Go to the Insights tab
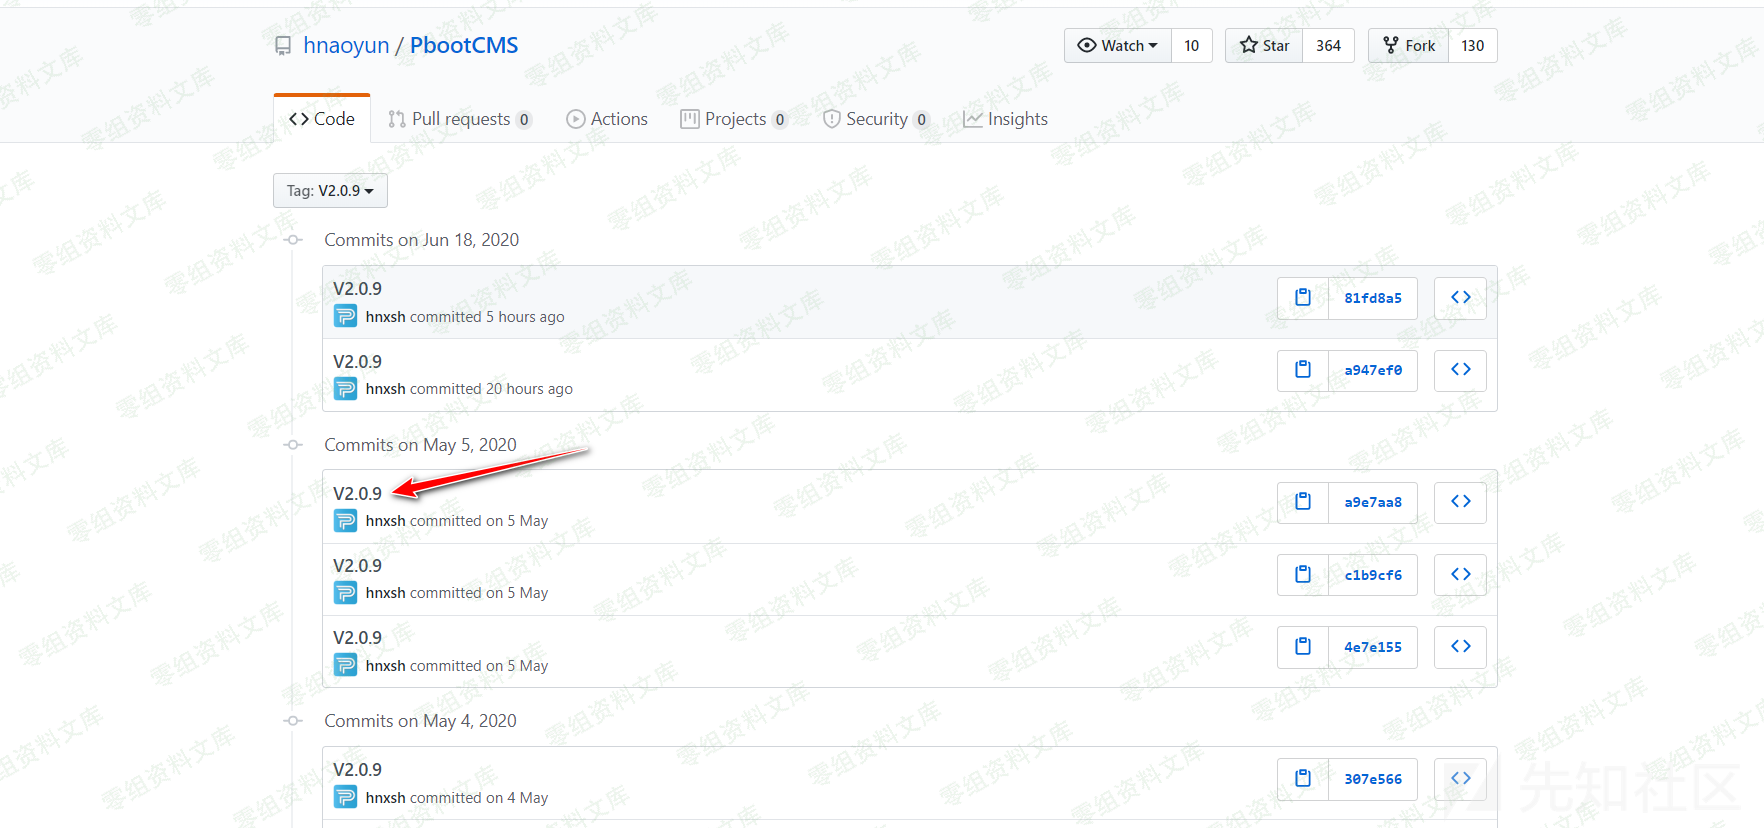The image size is (1764, 828). tap(1005, 119)
